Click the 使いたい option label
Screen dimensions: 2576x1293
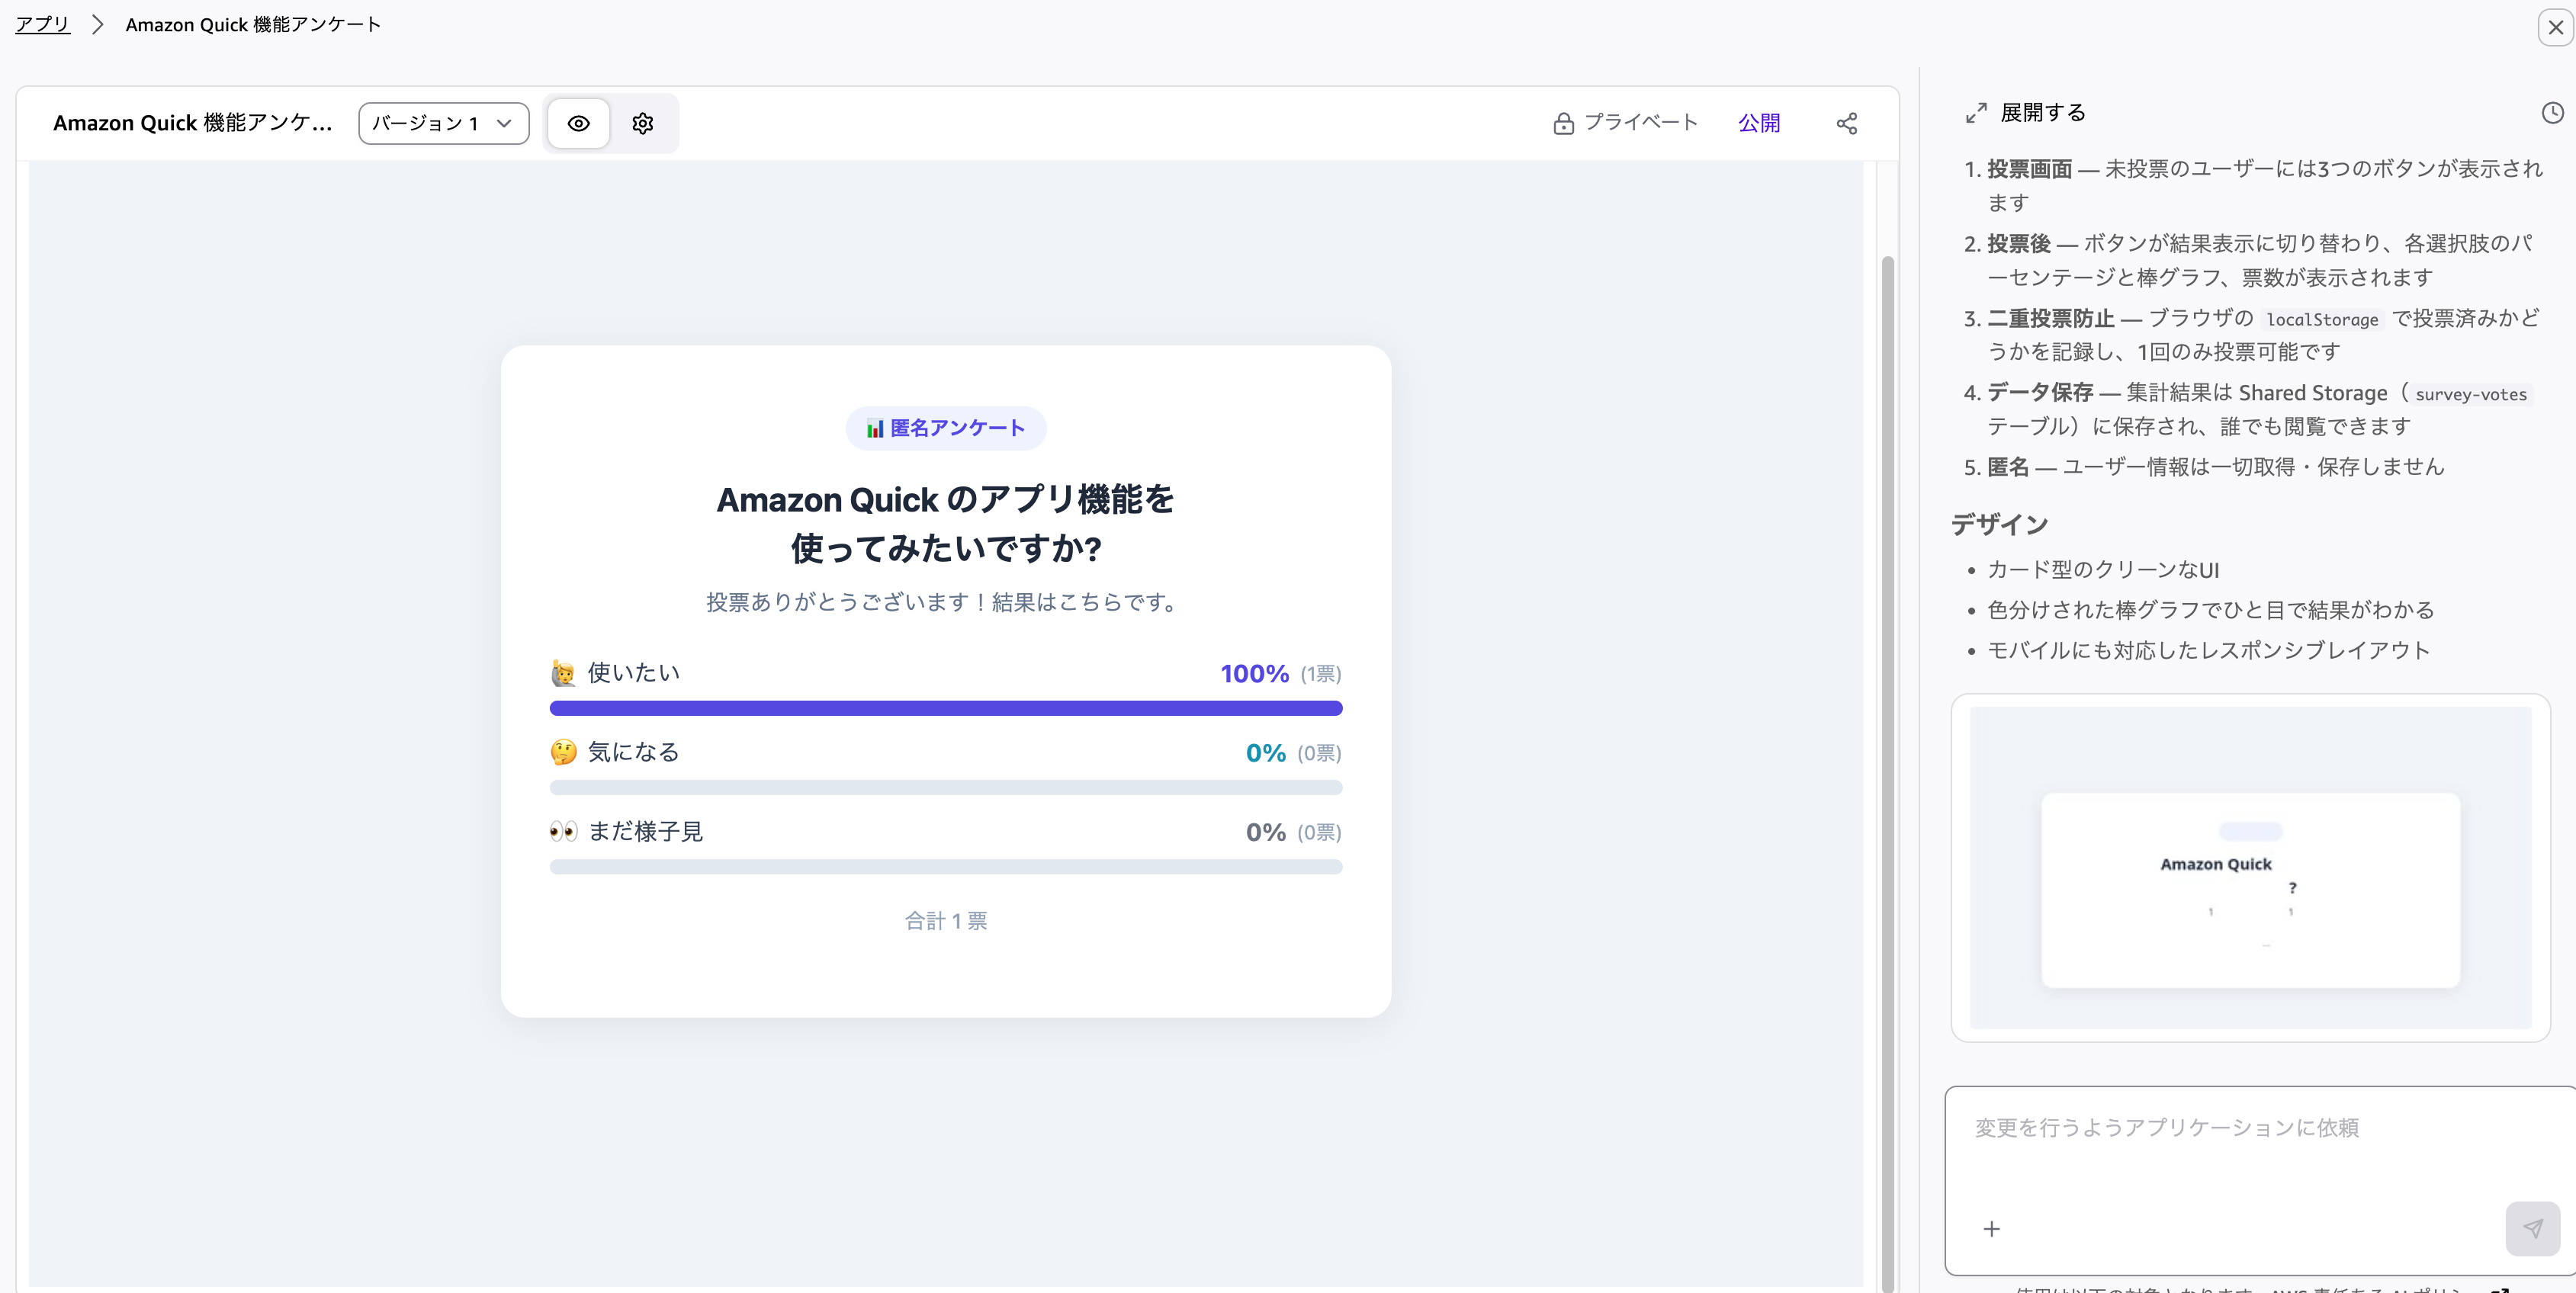click(634, 673)
